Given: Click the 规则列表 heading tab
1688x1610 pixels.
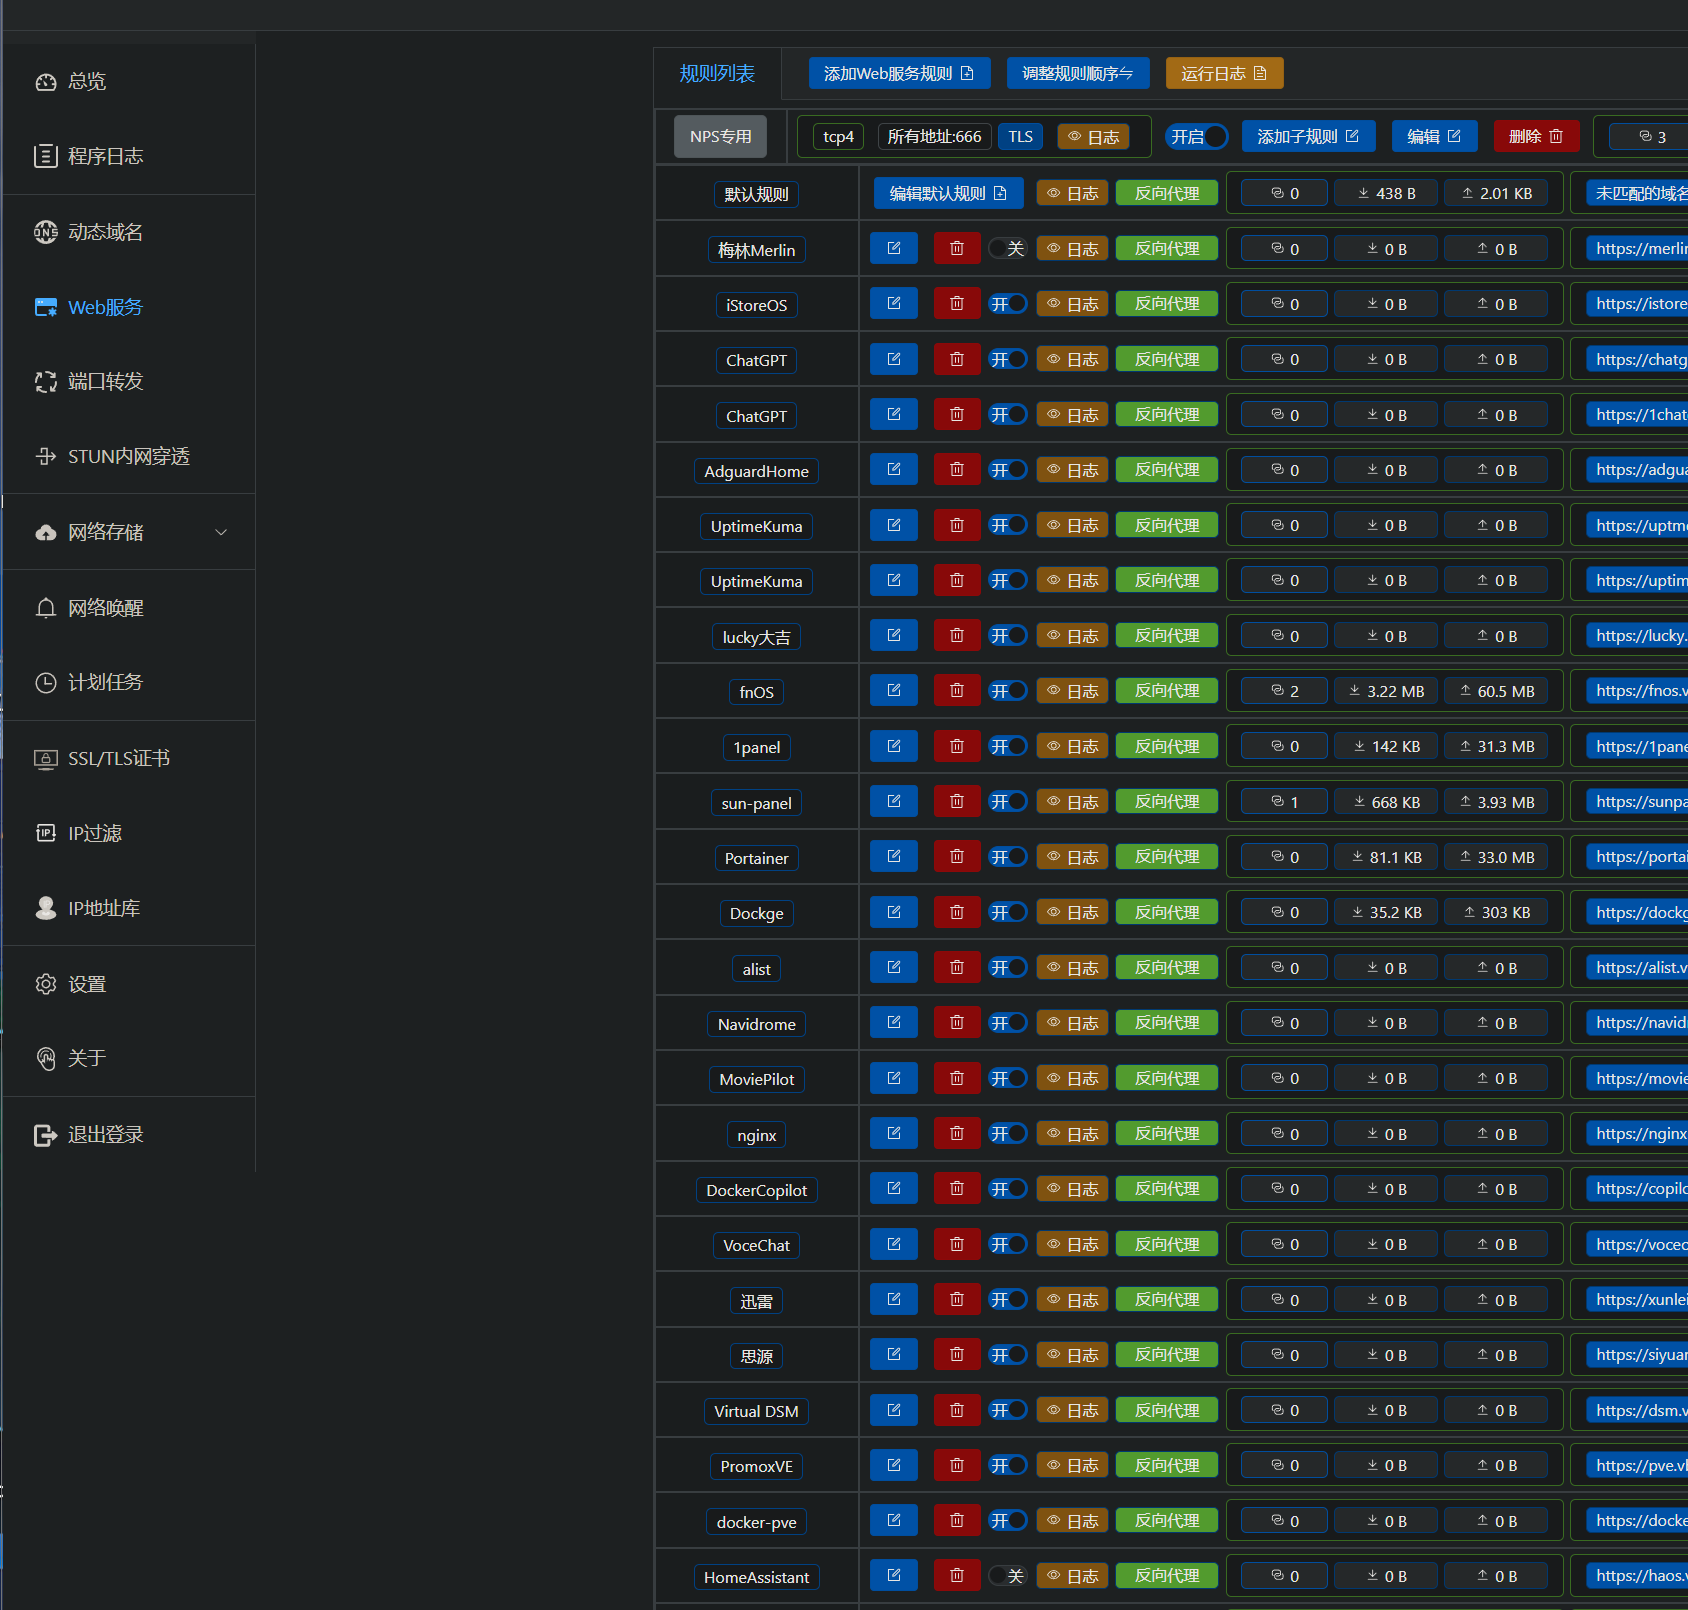Looking at the screenshot, I should 717,74.
